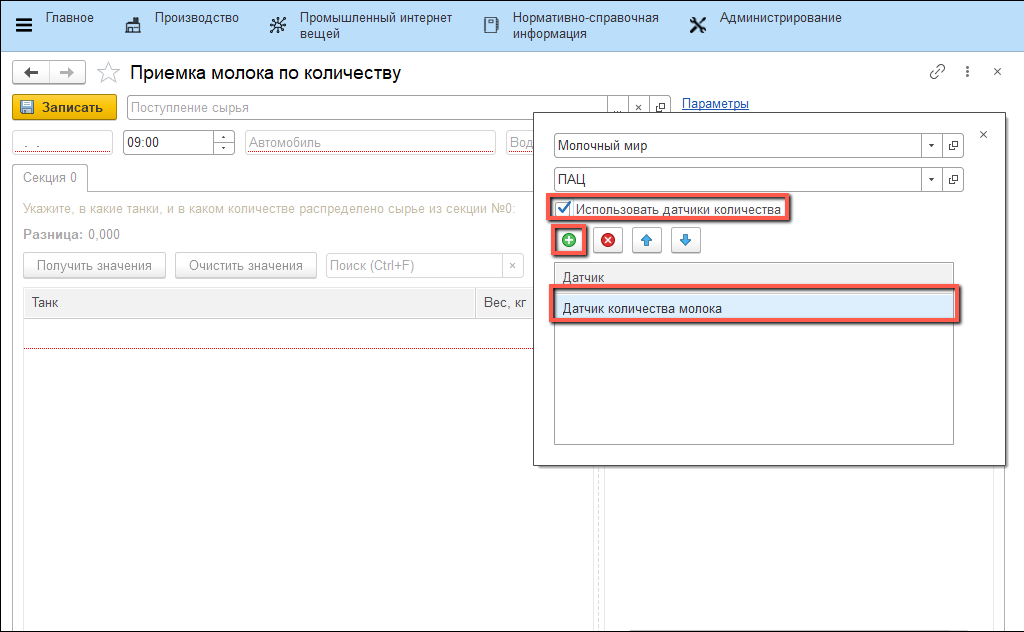
Task: Move sensor down with blue arrow
Action: tap(685, 241)
